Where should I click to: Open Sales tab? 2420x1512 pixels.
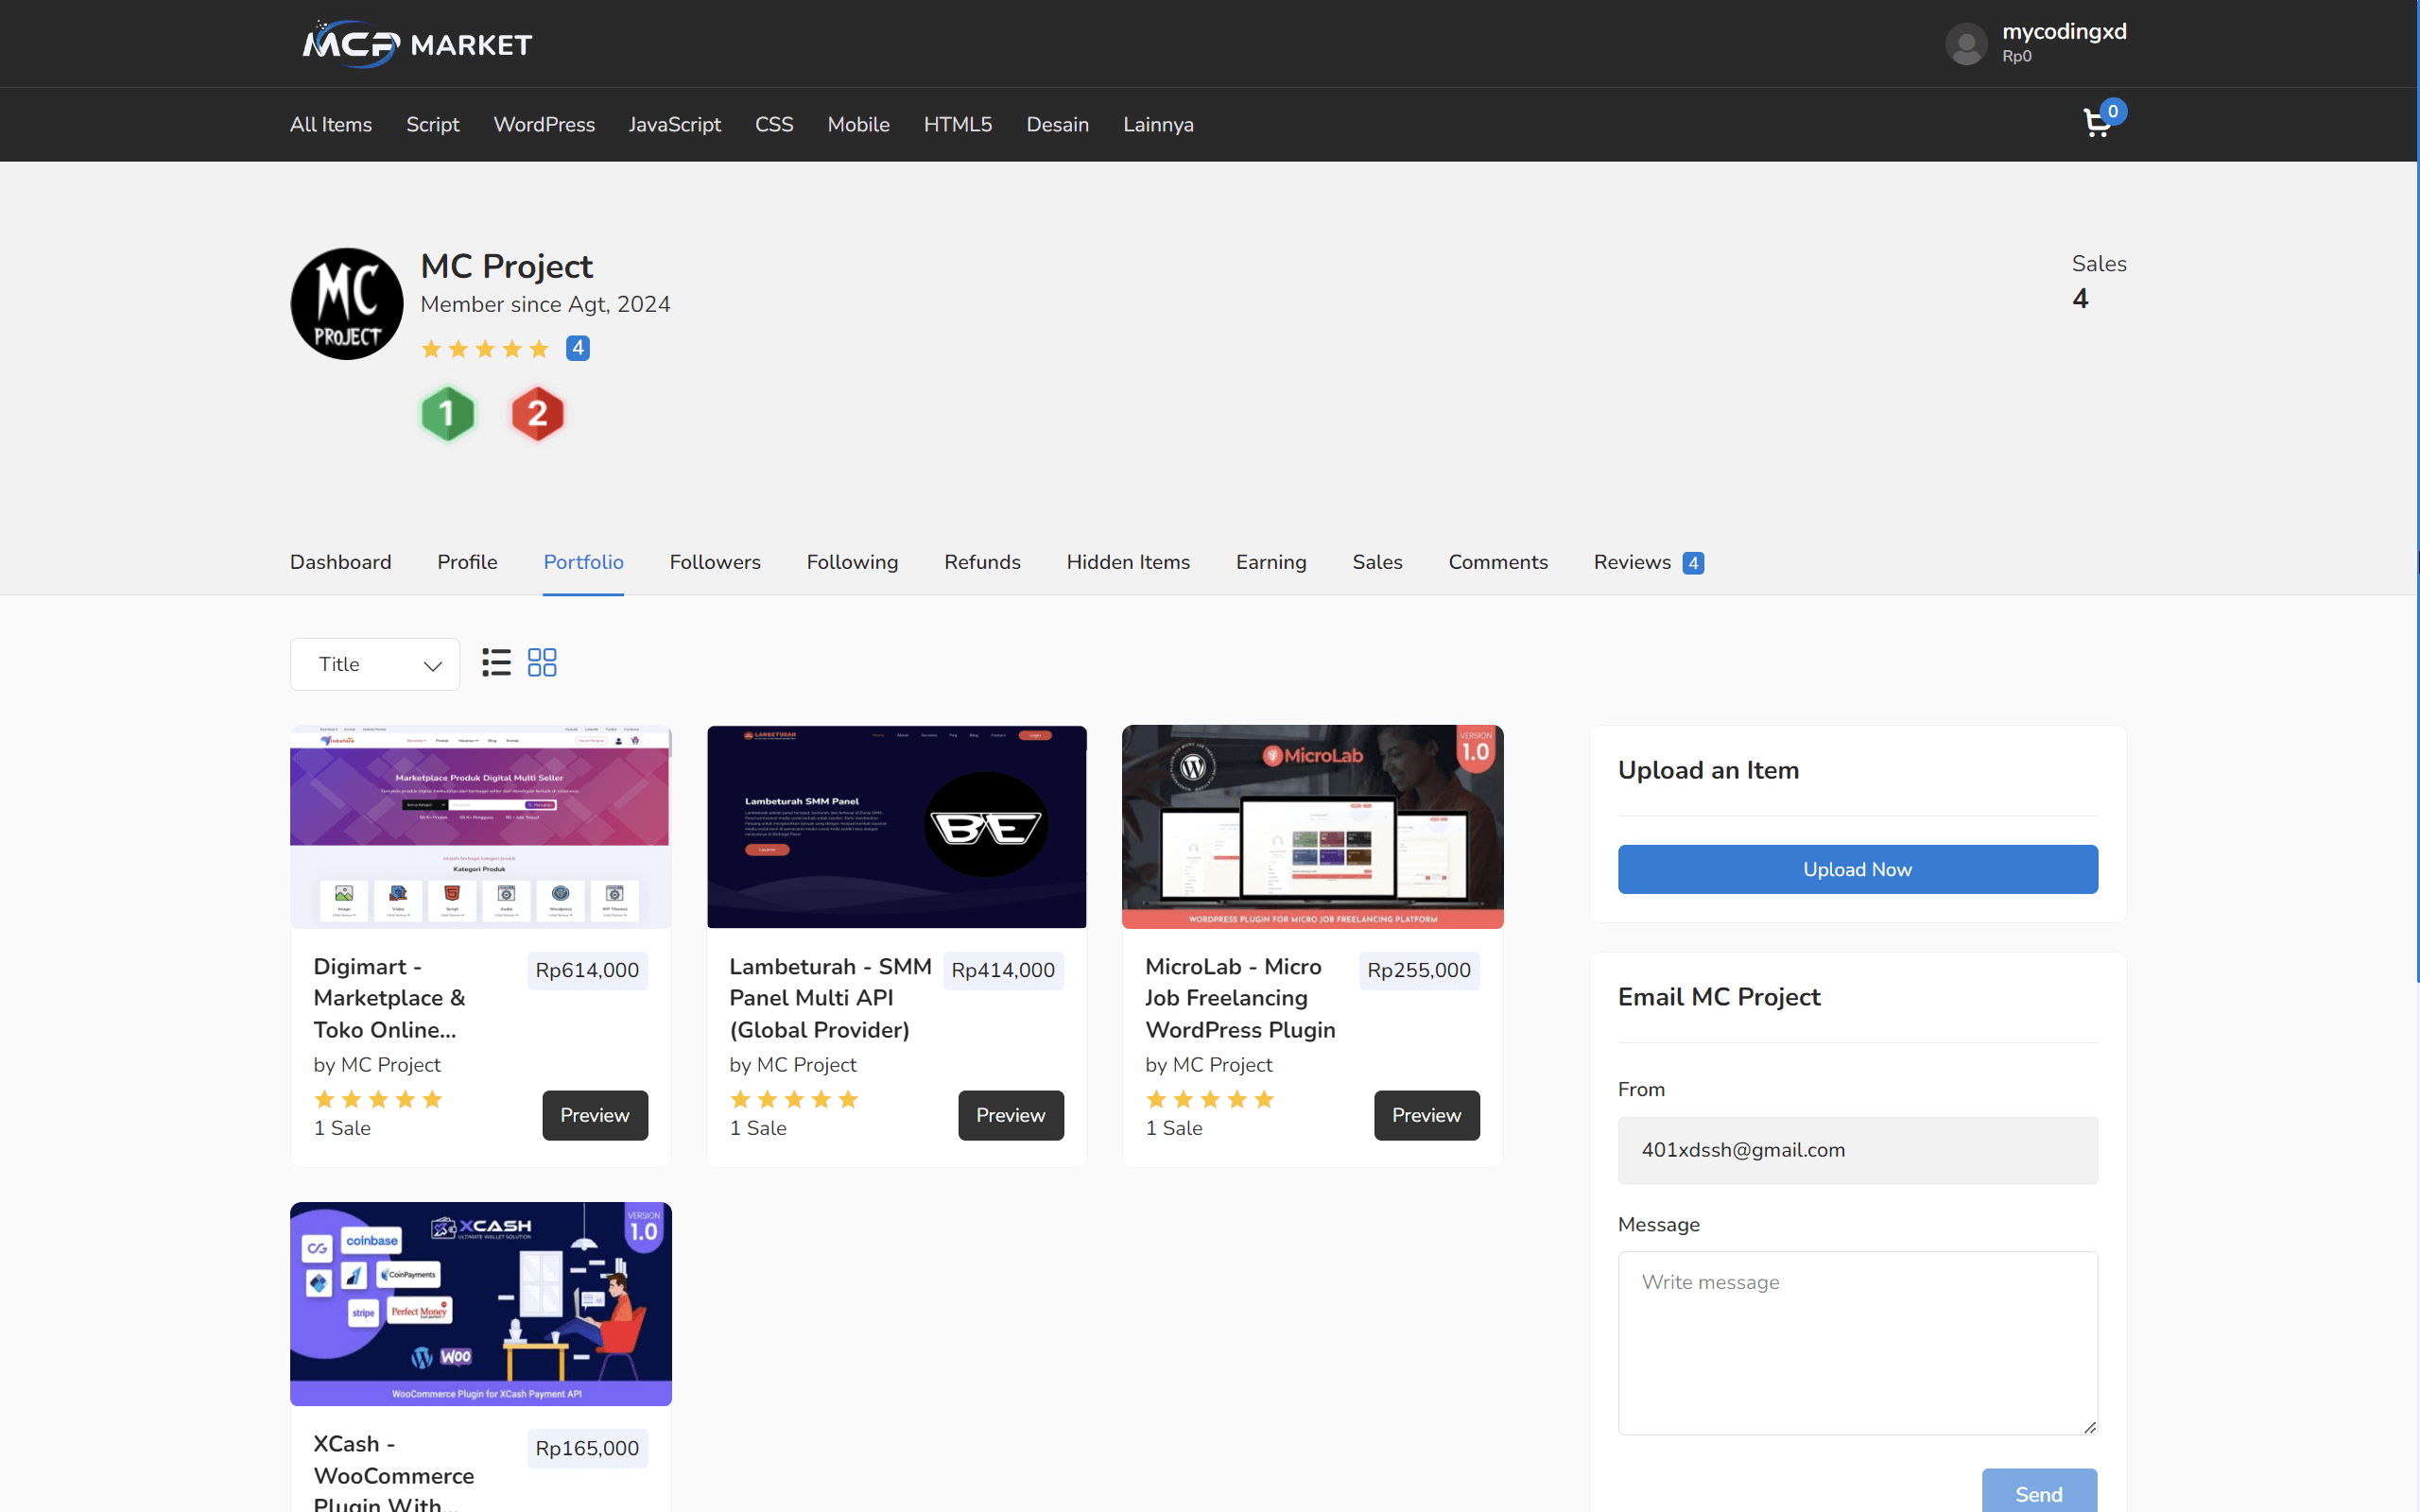(1377, 562)
